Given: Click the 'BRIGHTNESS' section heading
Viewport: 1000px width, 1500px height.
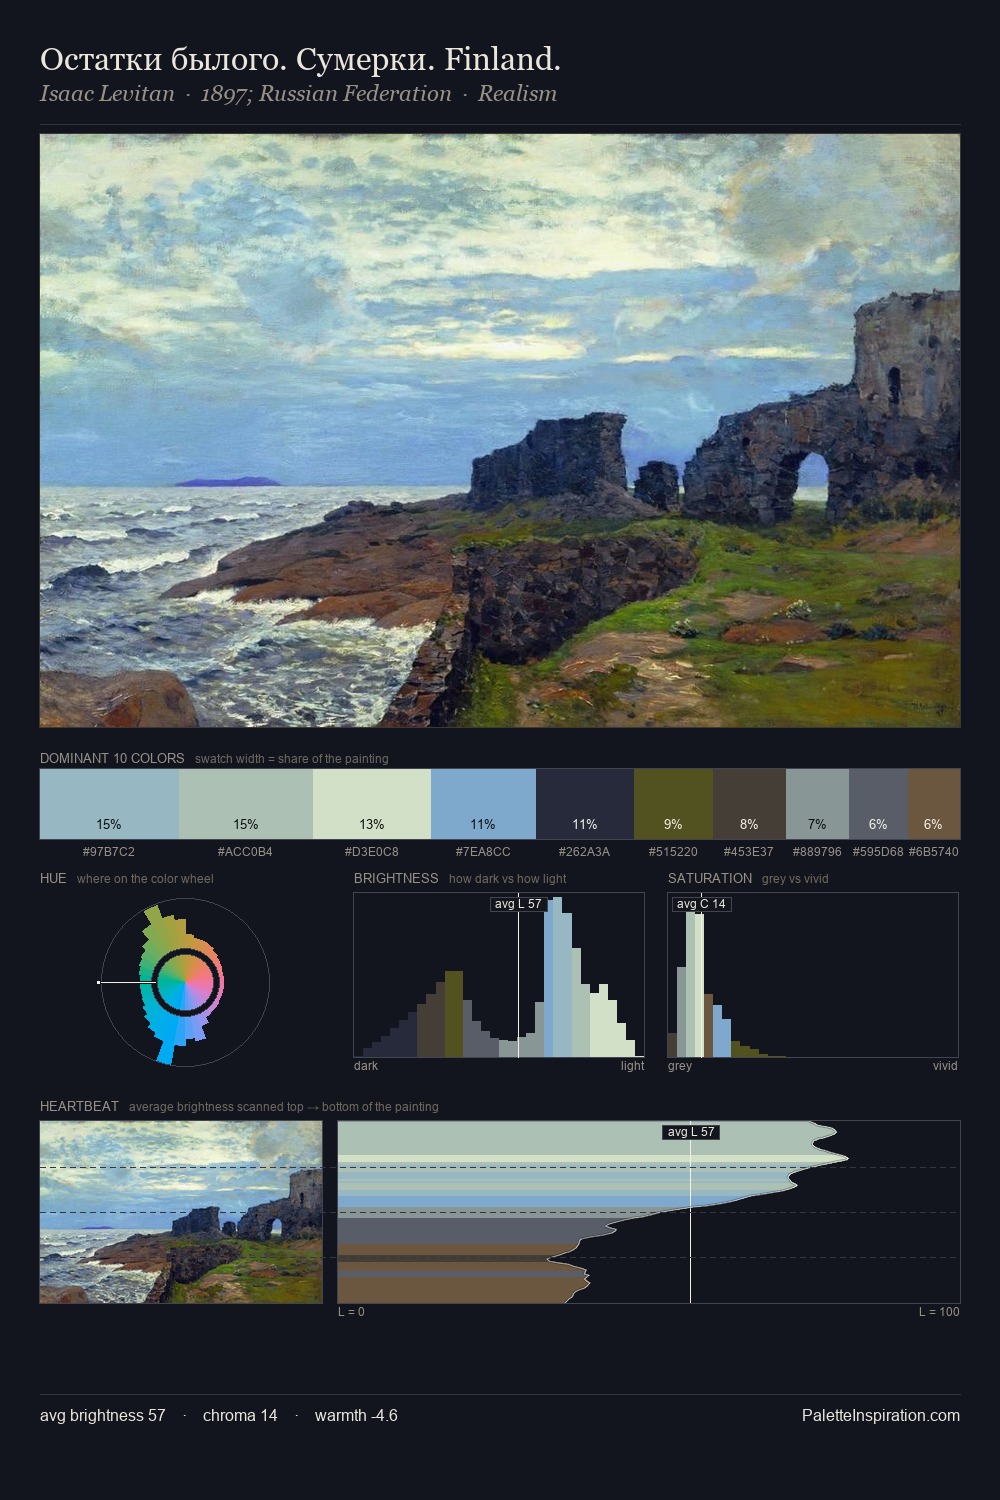Looking at the screenshot, I should click(x=396, y=878).
